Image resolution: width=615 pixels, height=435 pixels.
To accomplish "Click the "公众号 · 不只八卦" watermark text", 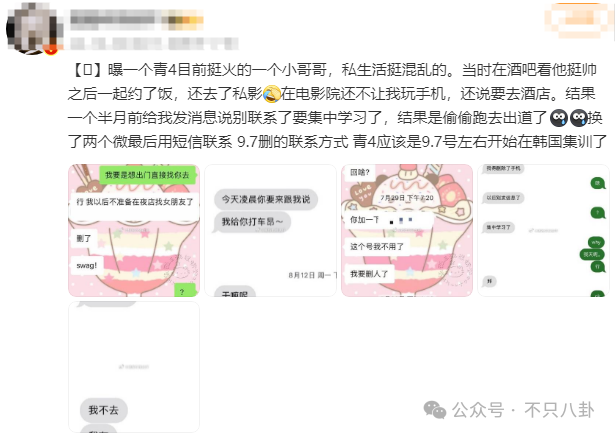I will [x=523, y=410].
